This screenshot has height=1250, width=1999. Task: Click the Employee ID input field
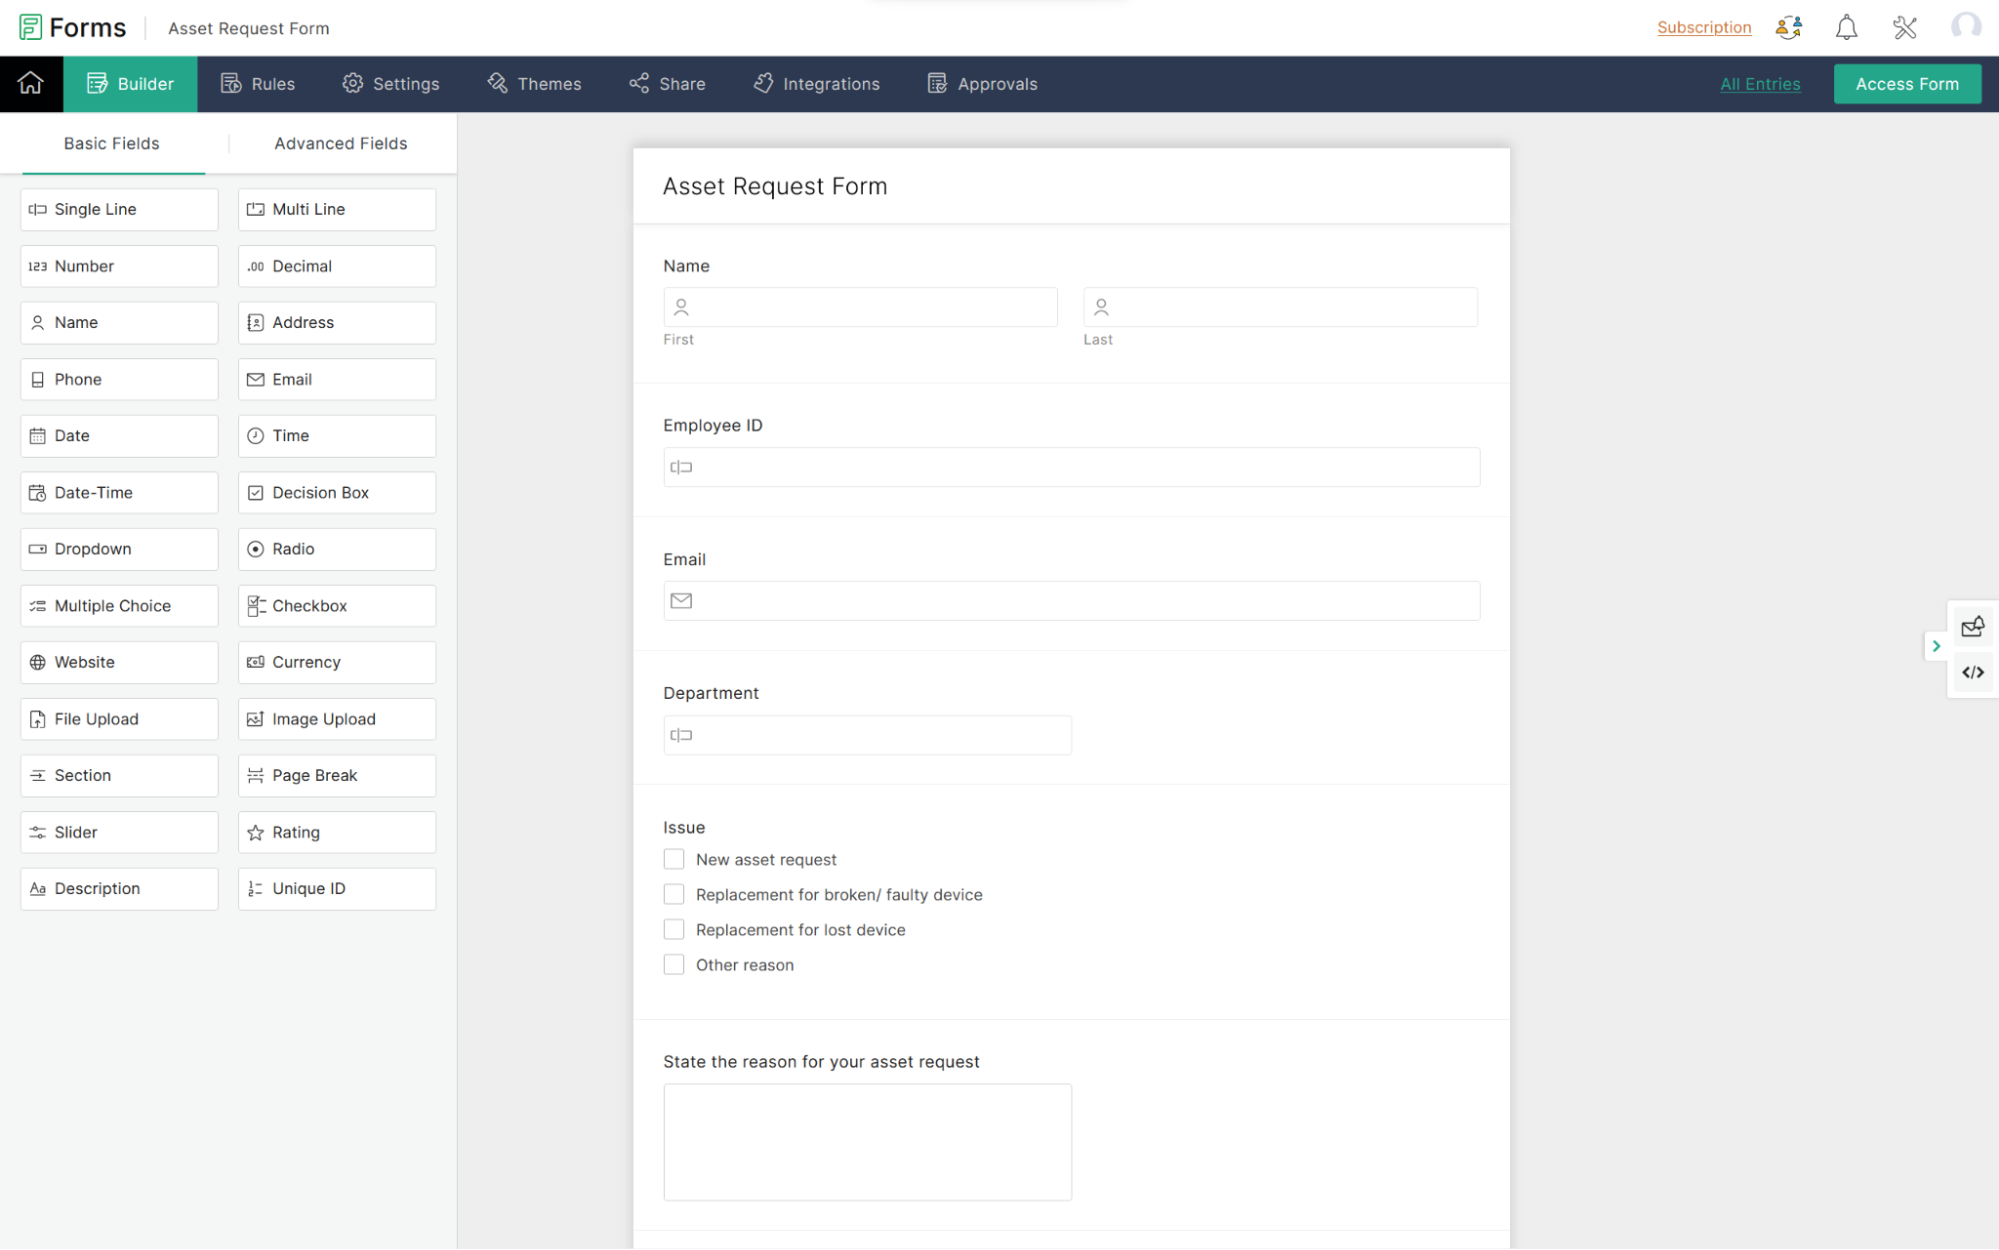coord(1071,467)
